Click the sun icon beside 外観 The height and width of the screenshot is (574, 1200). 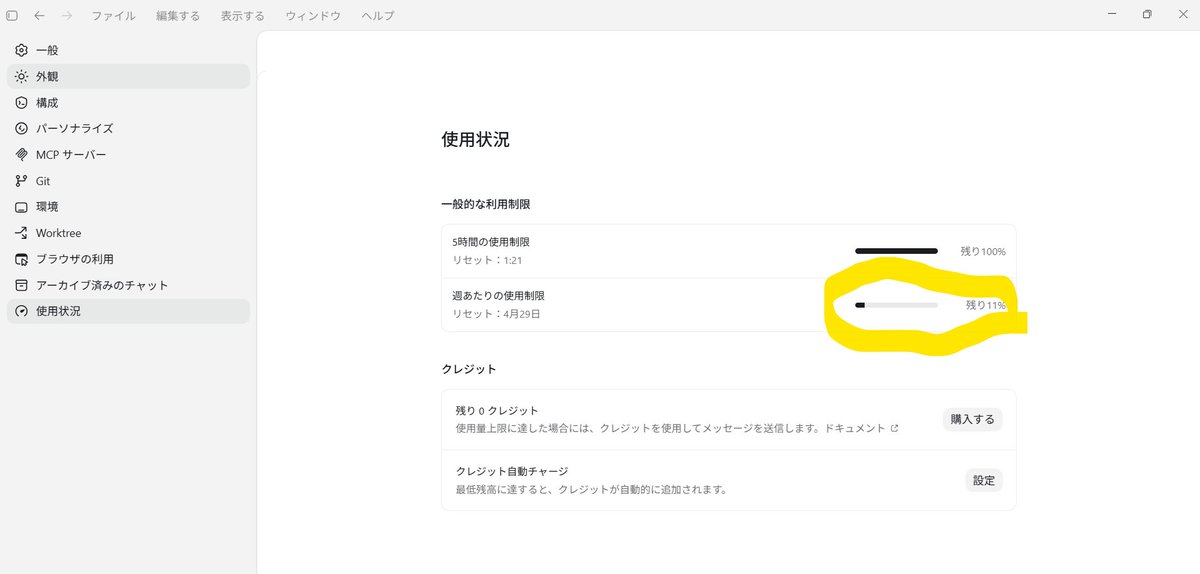(21, 76)
